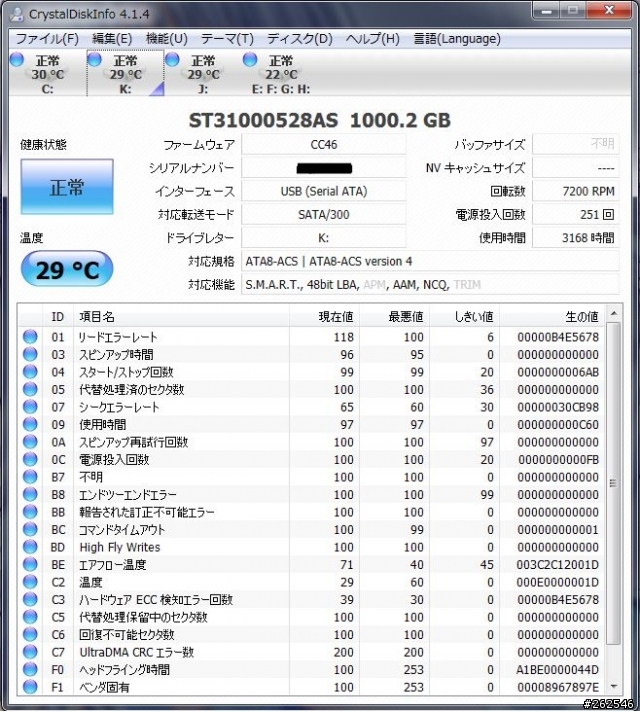Click the CrystalDiskInfo title bar icon
640x712 pixels.
[17, 14]
